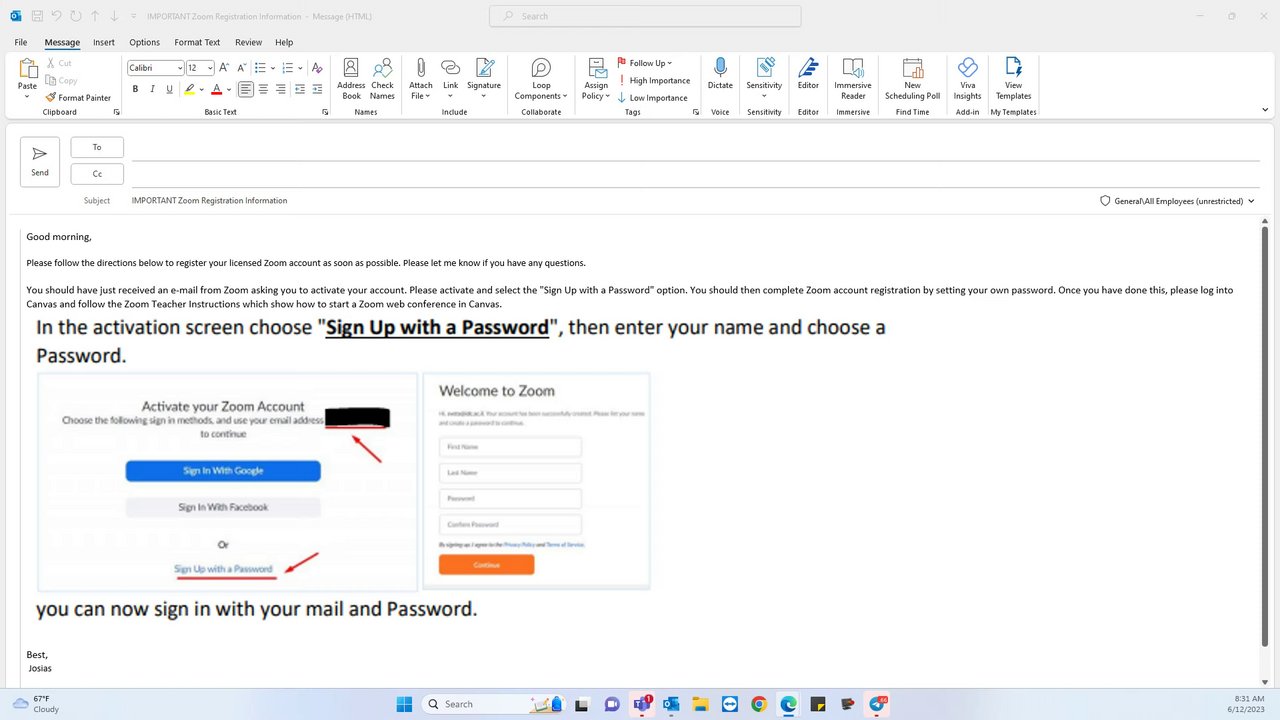Toggle Bold formatting
Viewport: 1280px width, 720px height.
135,89
